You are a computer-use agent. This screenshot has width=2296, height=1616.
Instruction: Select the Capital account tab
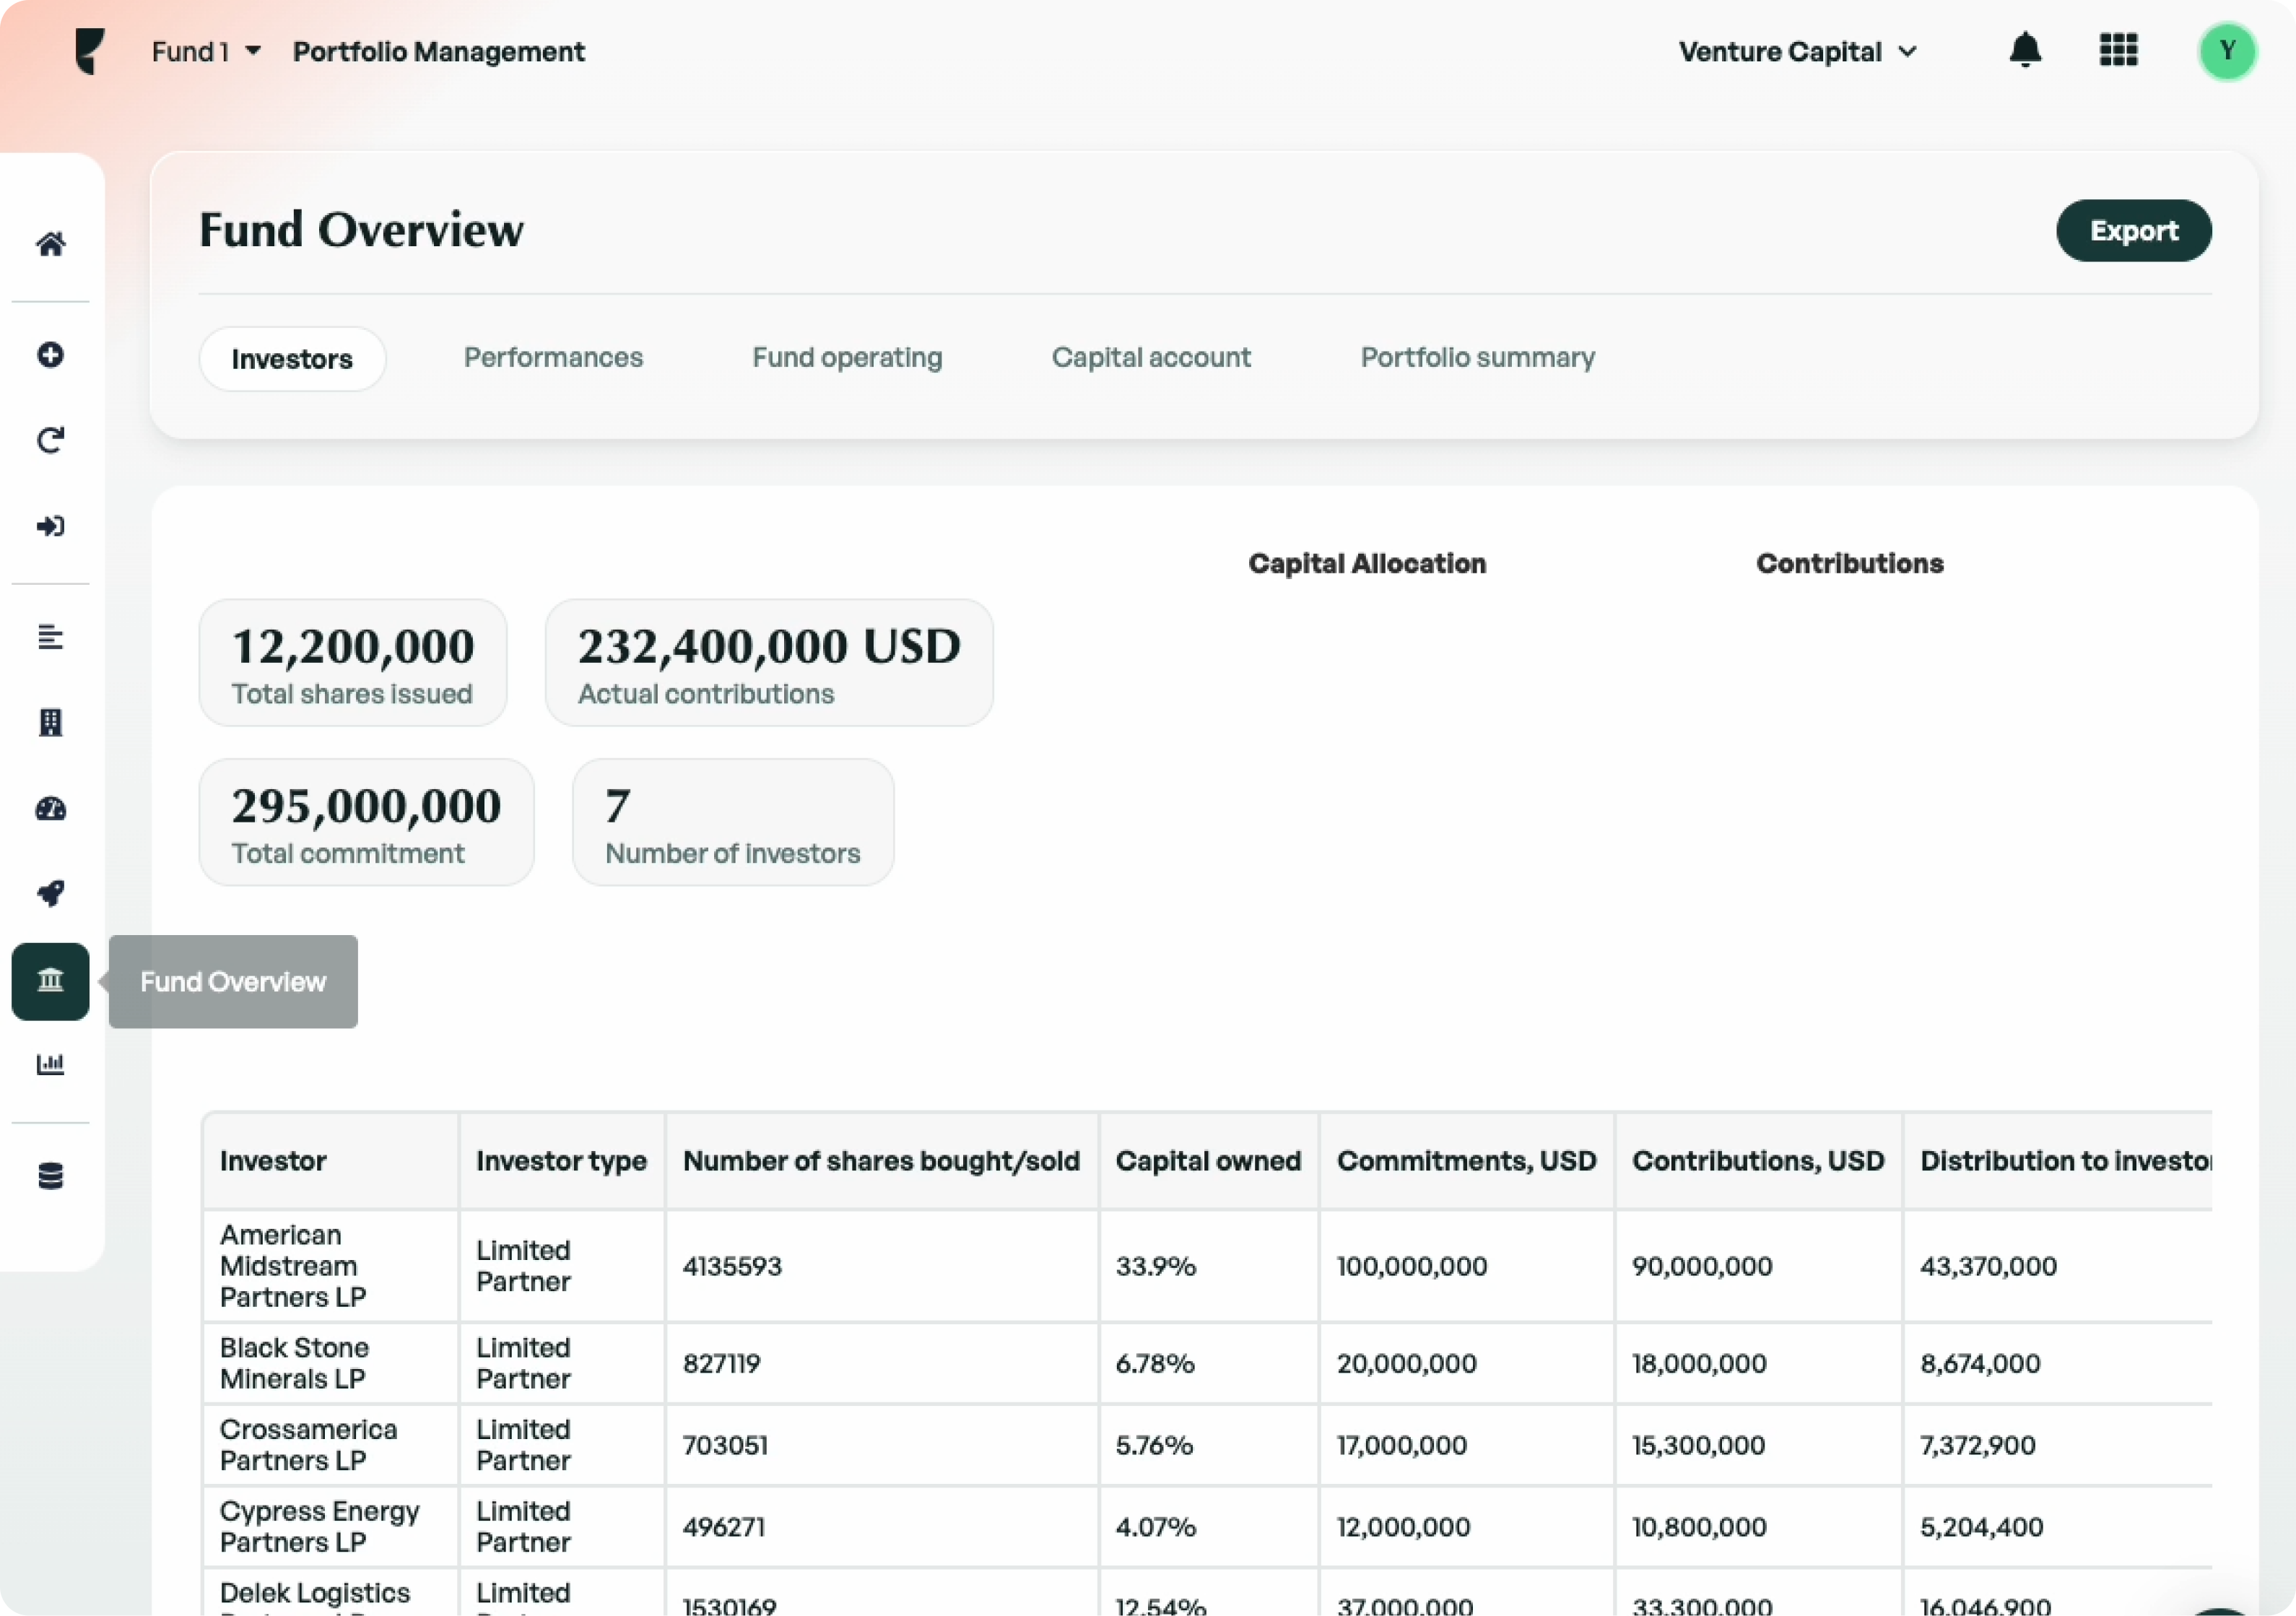pos(1151,357)
